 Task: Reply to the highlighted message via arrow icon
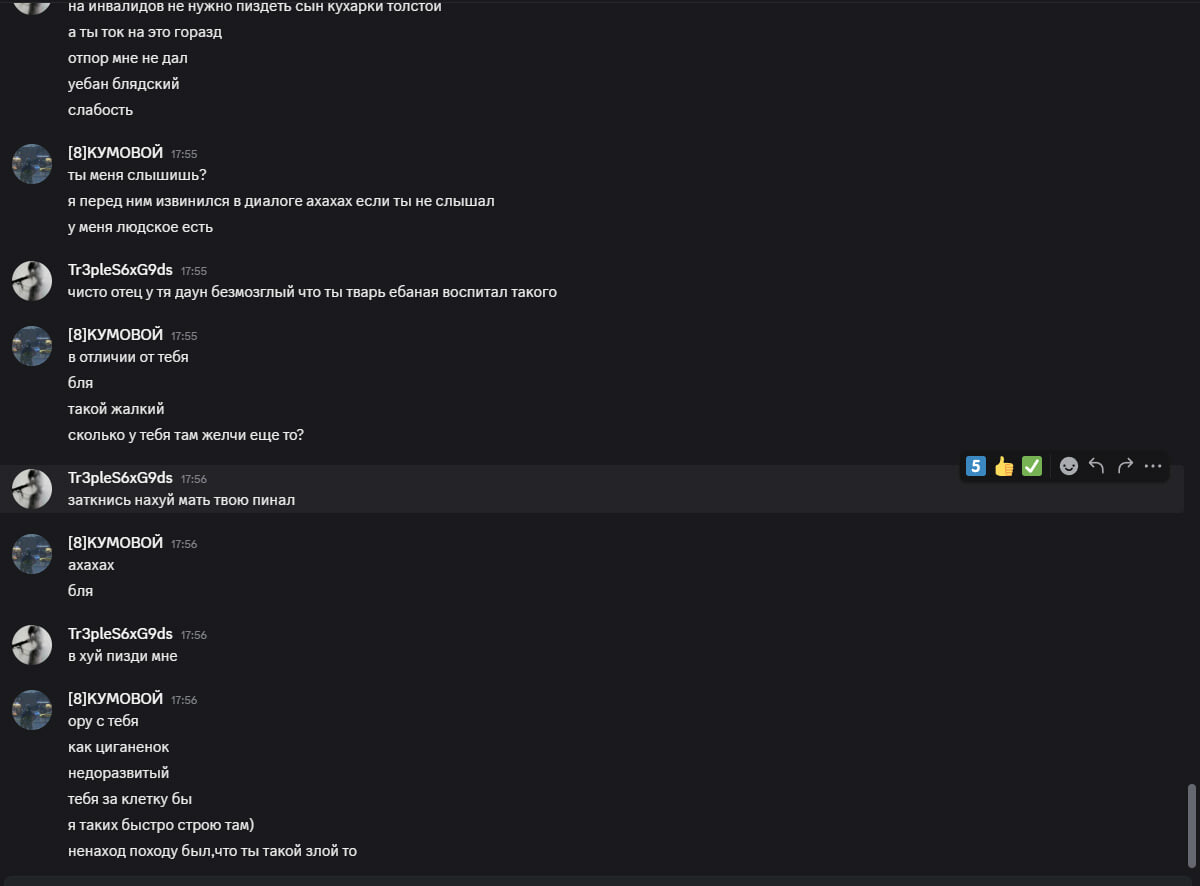[x=1097, y=466]
